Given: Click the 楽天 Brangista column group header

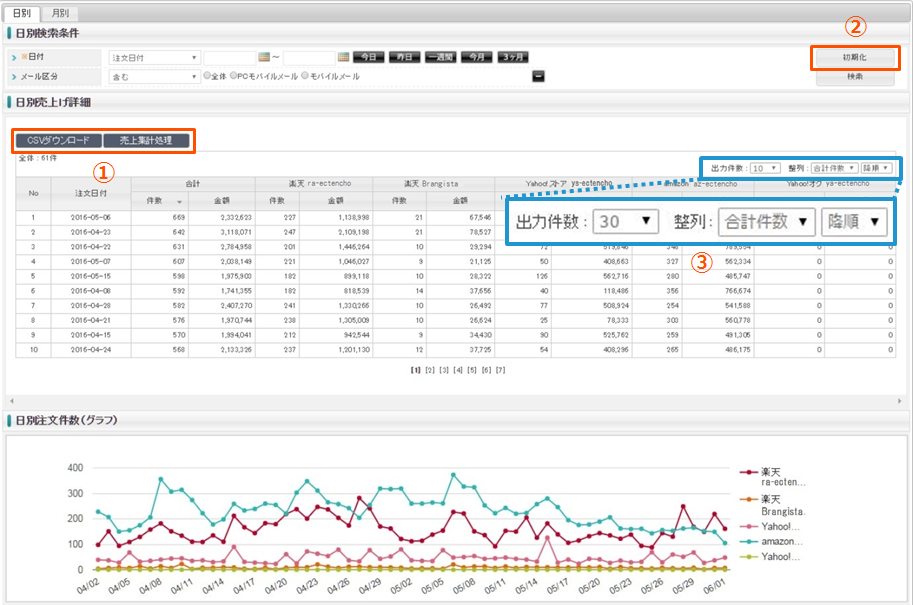Looking at the screenshot, I should [x=434, y=184].
